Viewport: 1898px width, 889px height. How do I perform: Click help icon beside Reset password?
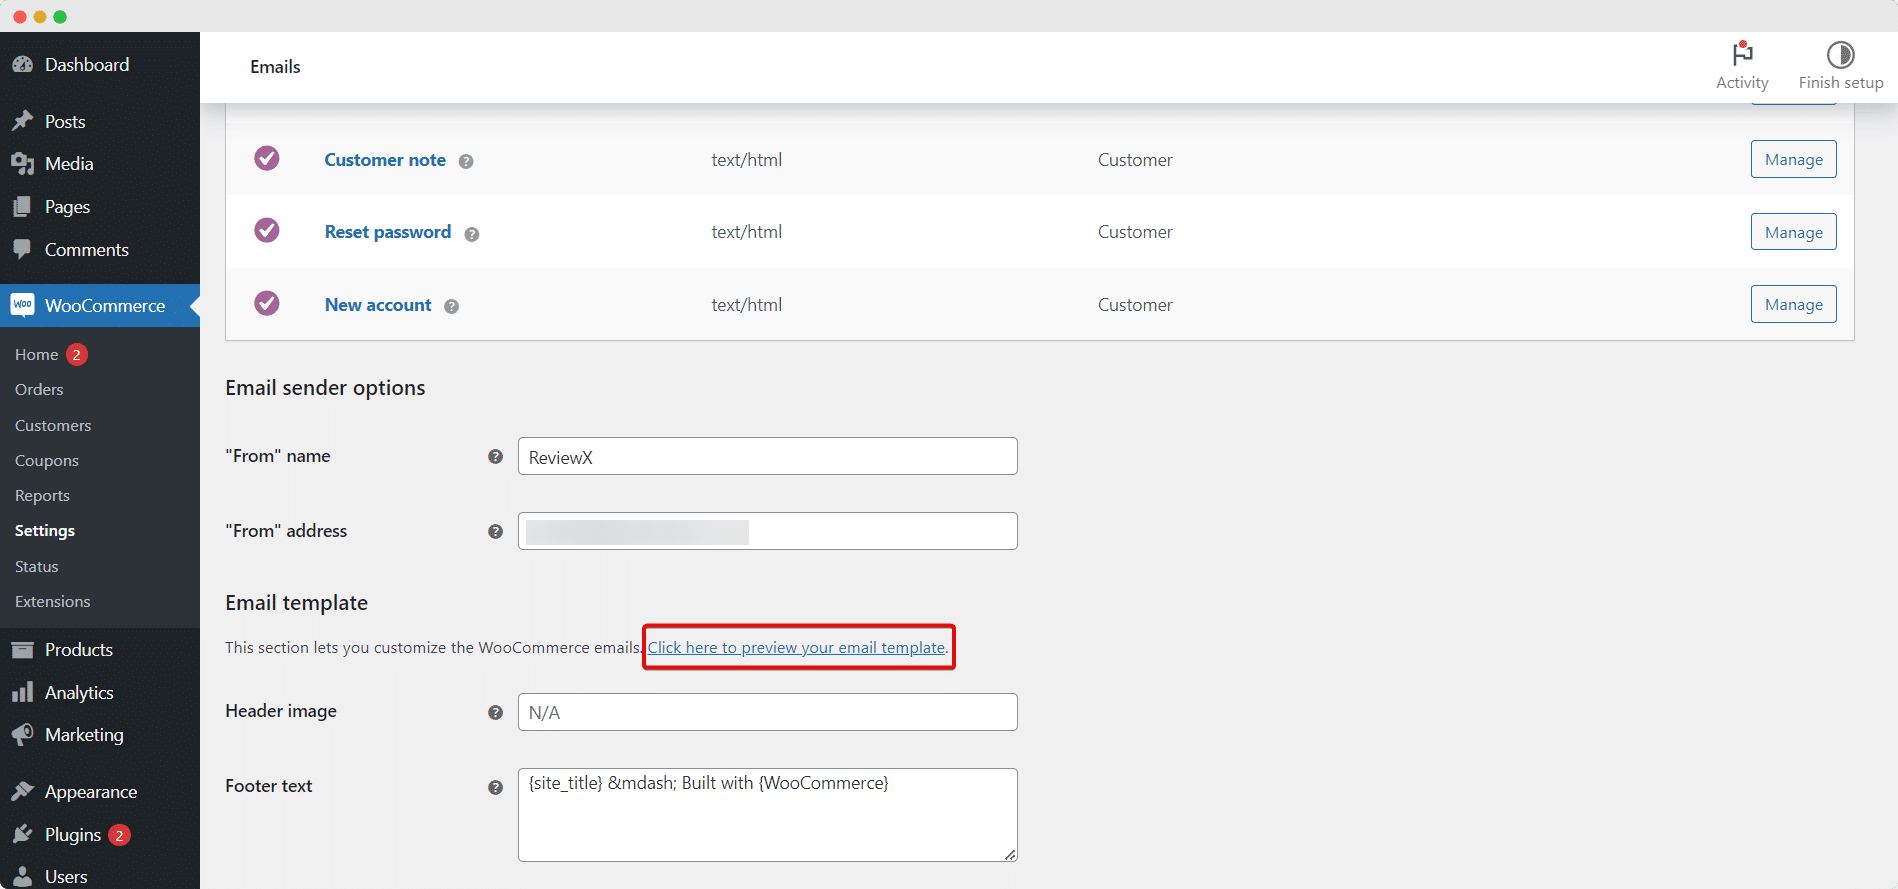[472, 234]
